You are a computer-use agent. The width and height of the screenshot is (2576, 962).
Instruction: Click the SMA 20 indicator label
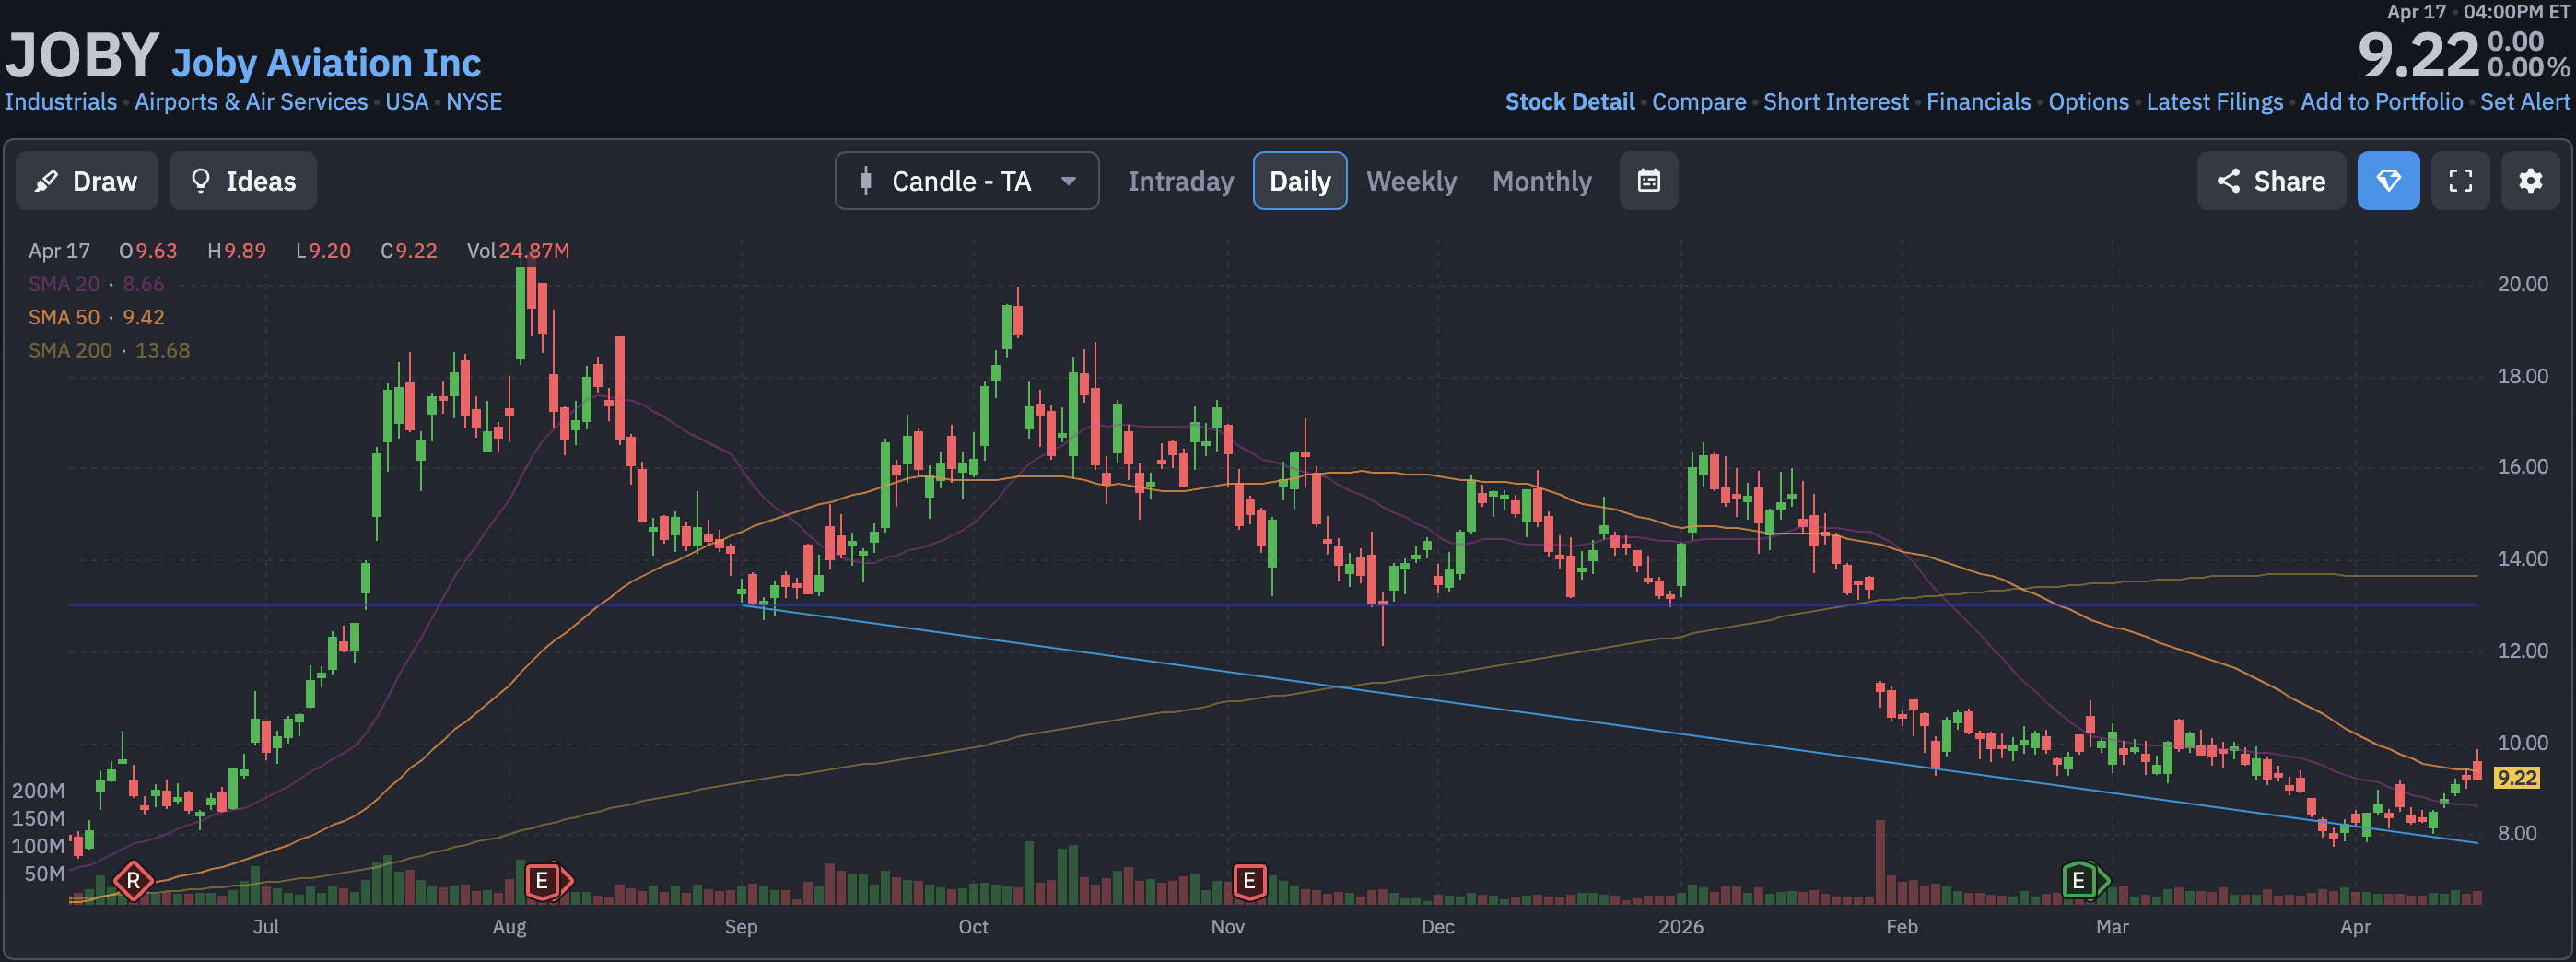click(64, 284)
